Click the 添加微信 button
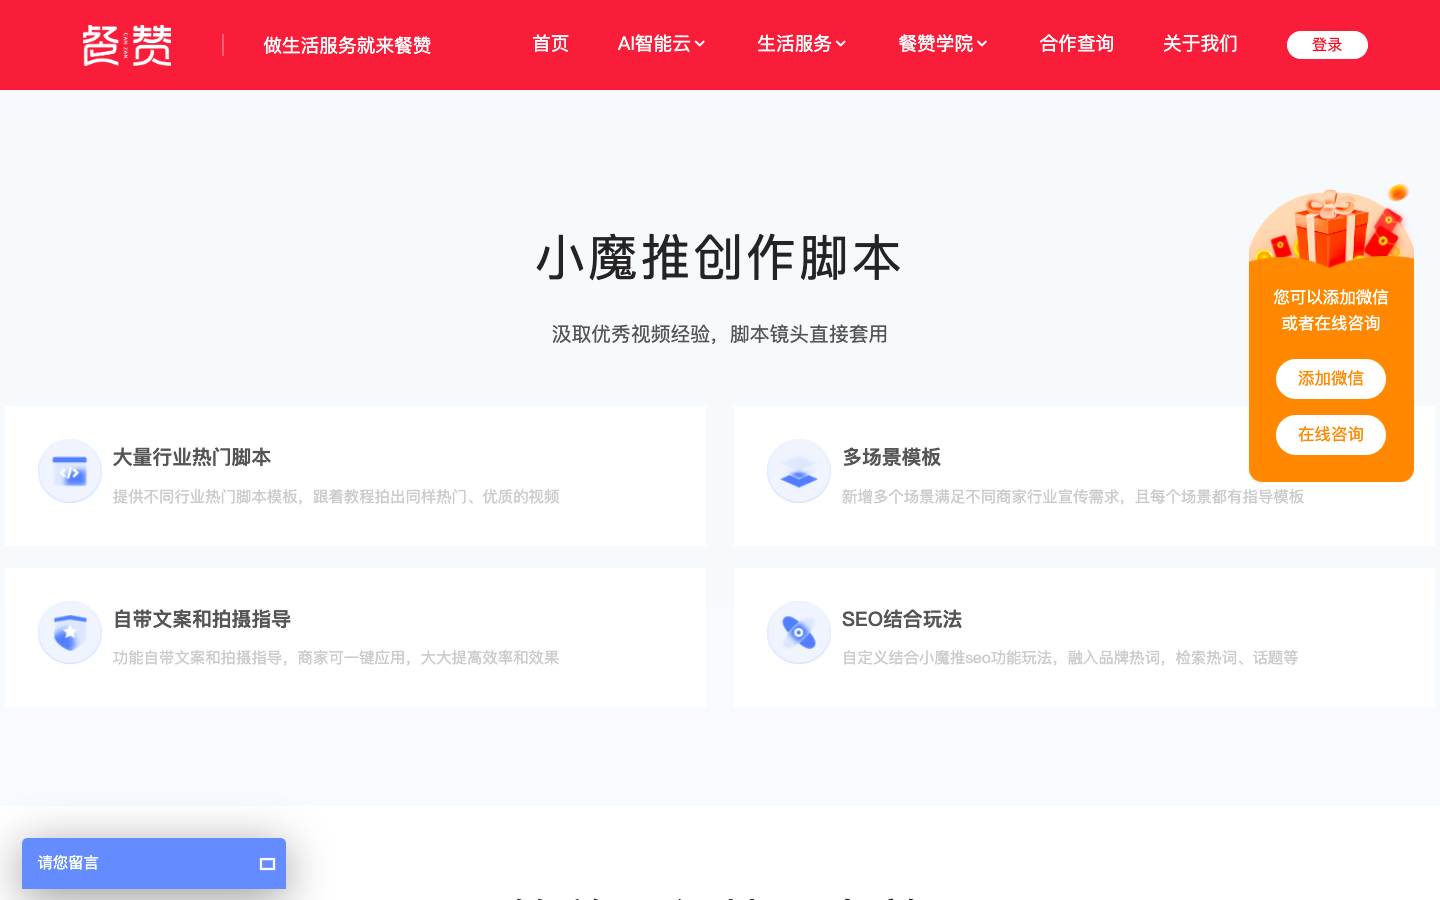Screen dimensions: 1440x900 coord(1330,379)
